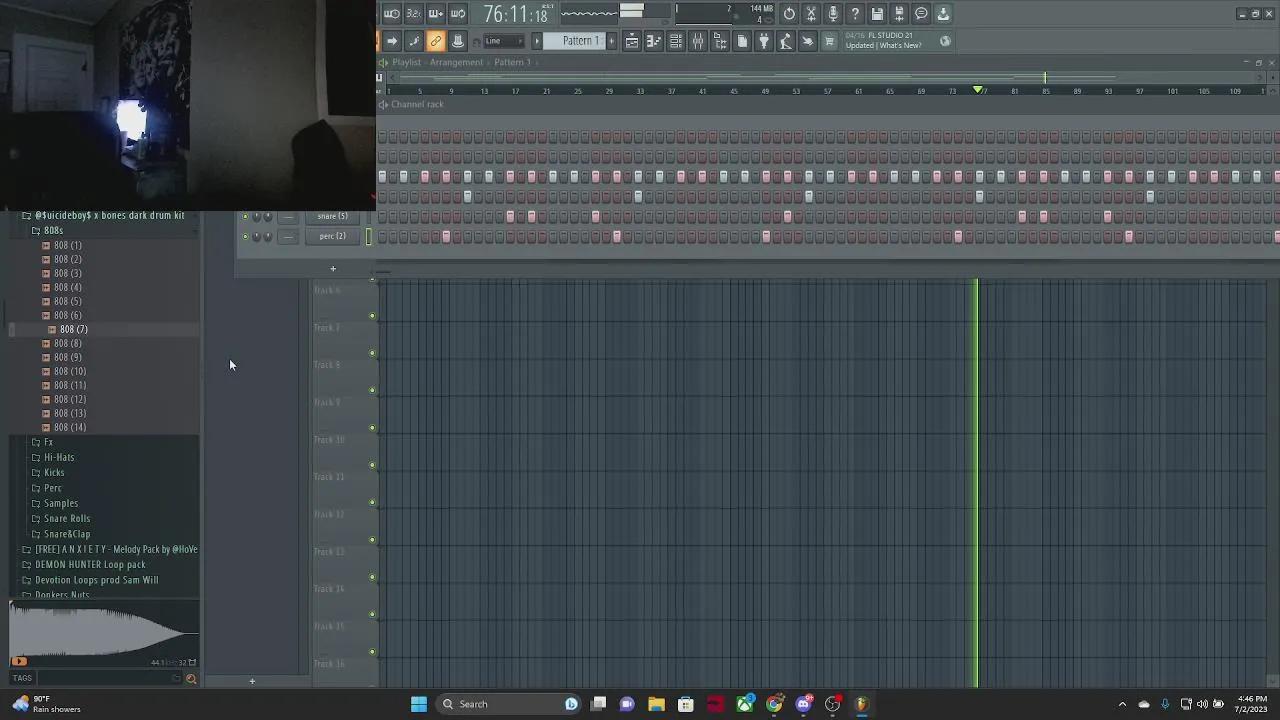Click Playlist in the breadcrumb header
This screenshot has width=1280, height=720.
[406, 62]
